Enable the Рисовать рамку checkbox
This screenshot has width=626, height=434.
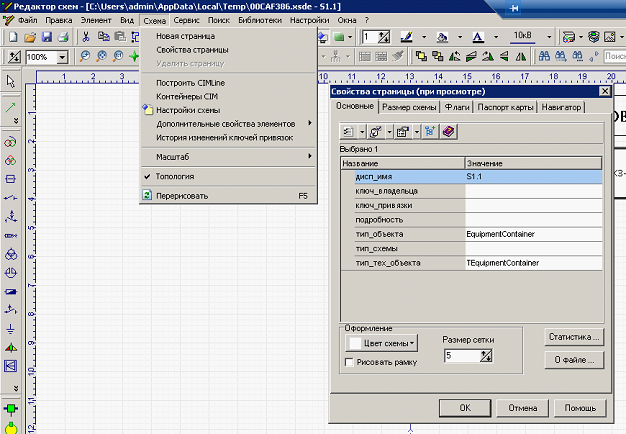click(348, 362)
